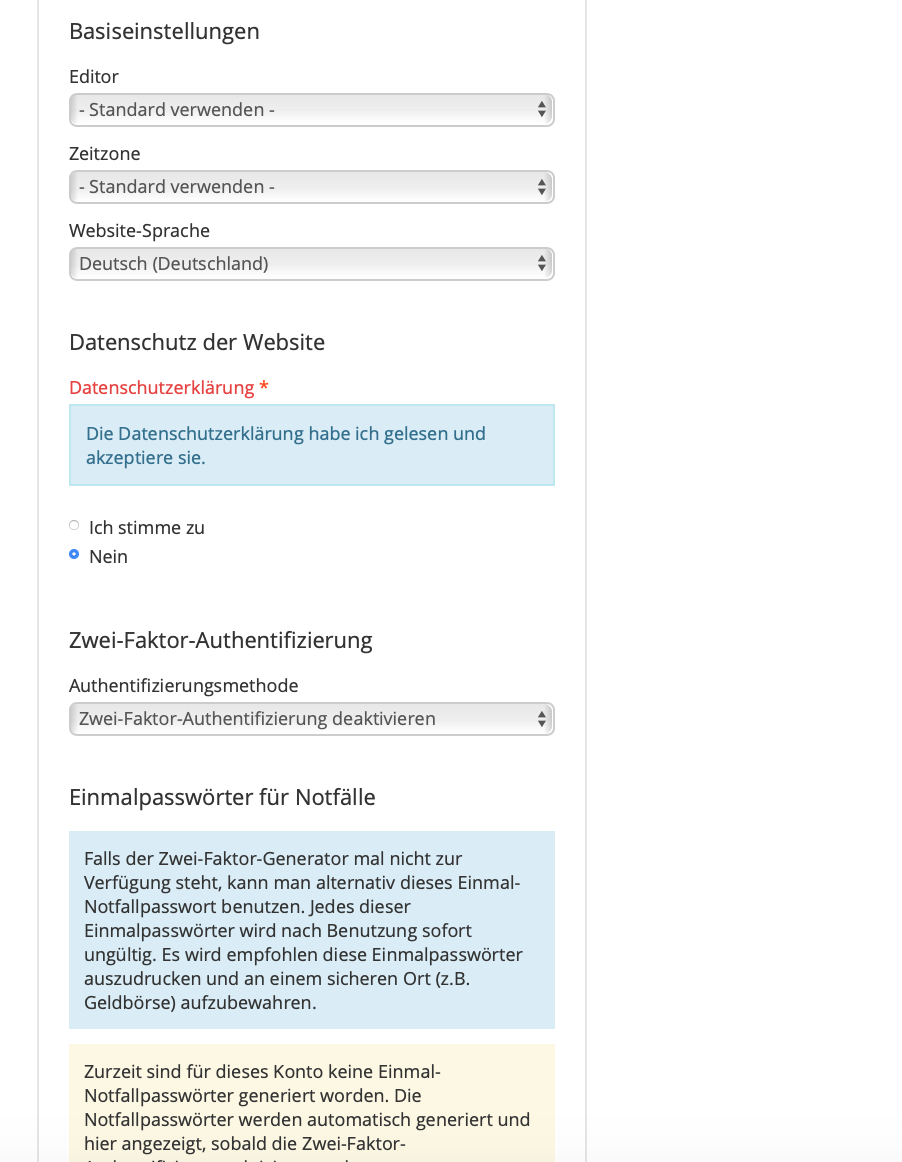Image resolution: width=902 pixels, height=1162 pixels.
Task: Click the 'Zeitzone' field label
Action: point(105,154)
